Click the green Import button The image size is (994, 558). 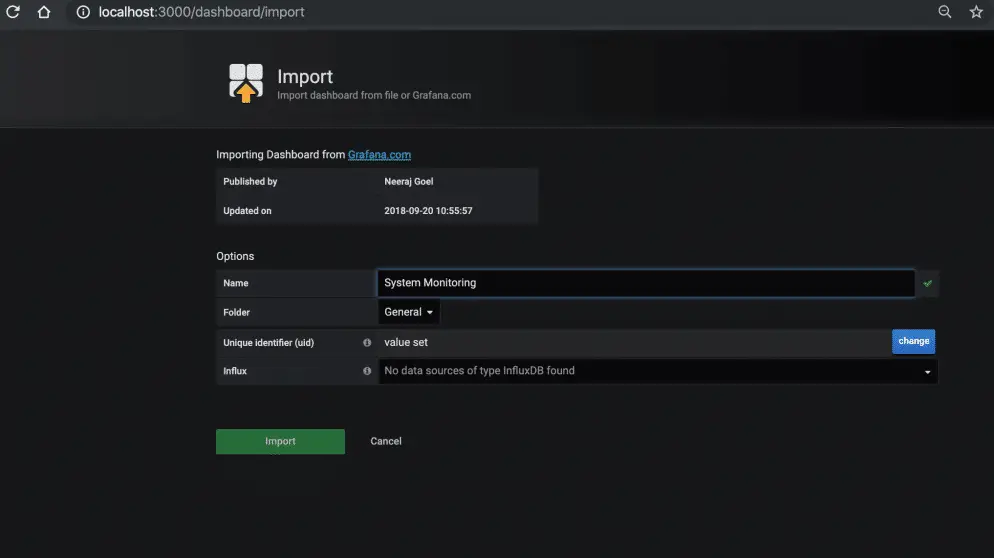tap(280, 441)
